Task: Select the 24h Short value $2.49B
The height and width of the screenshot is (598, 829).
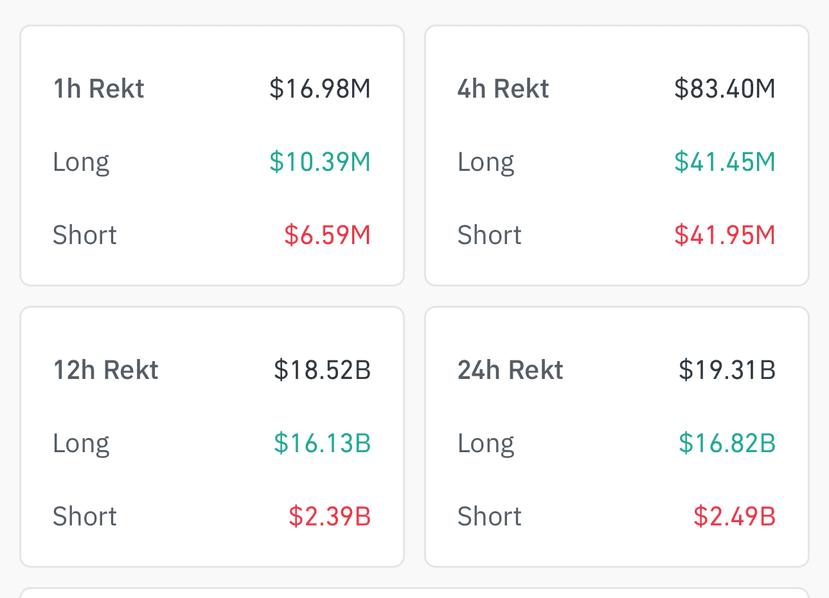Action: (735, 516)
